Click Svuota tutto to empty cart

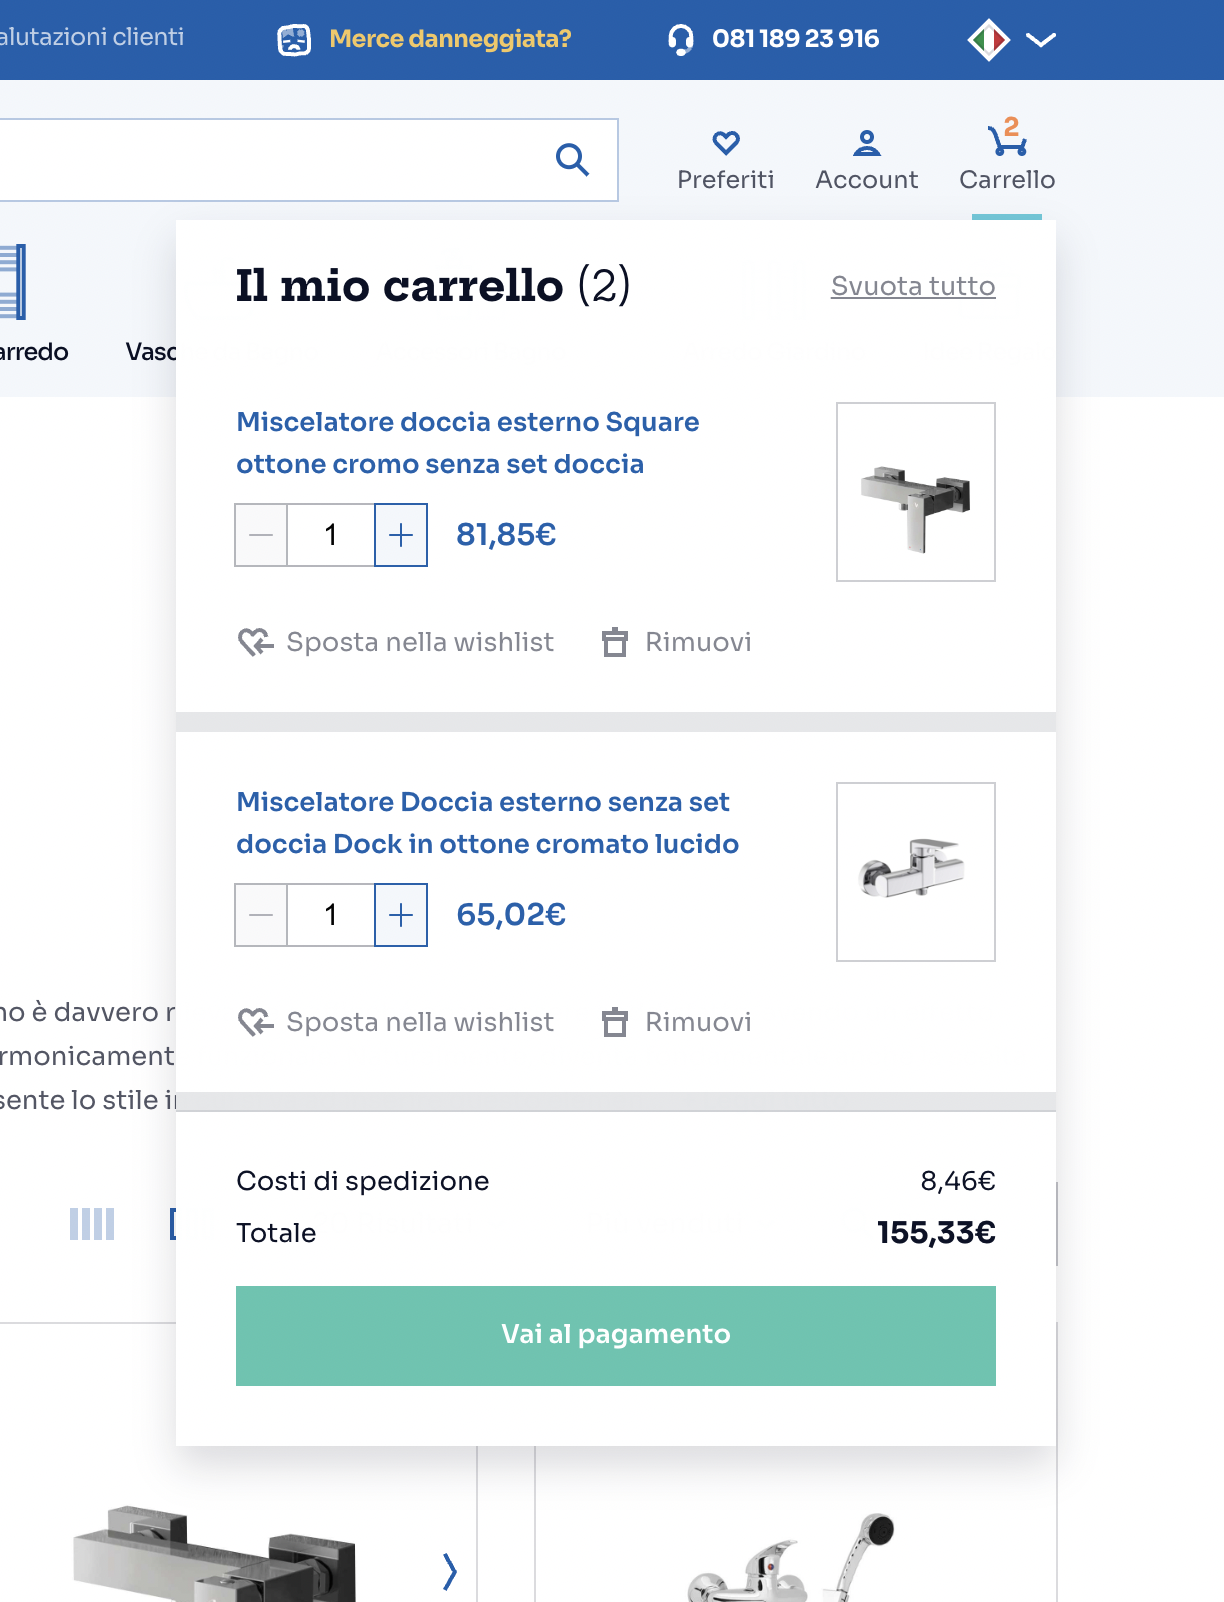912,286
